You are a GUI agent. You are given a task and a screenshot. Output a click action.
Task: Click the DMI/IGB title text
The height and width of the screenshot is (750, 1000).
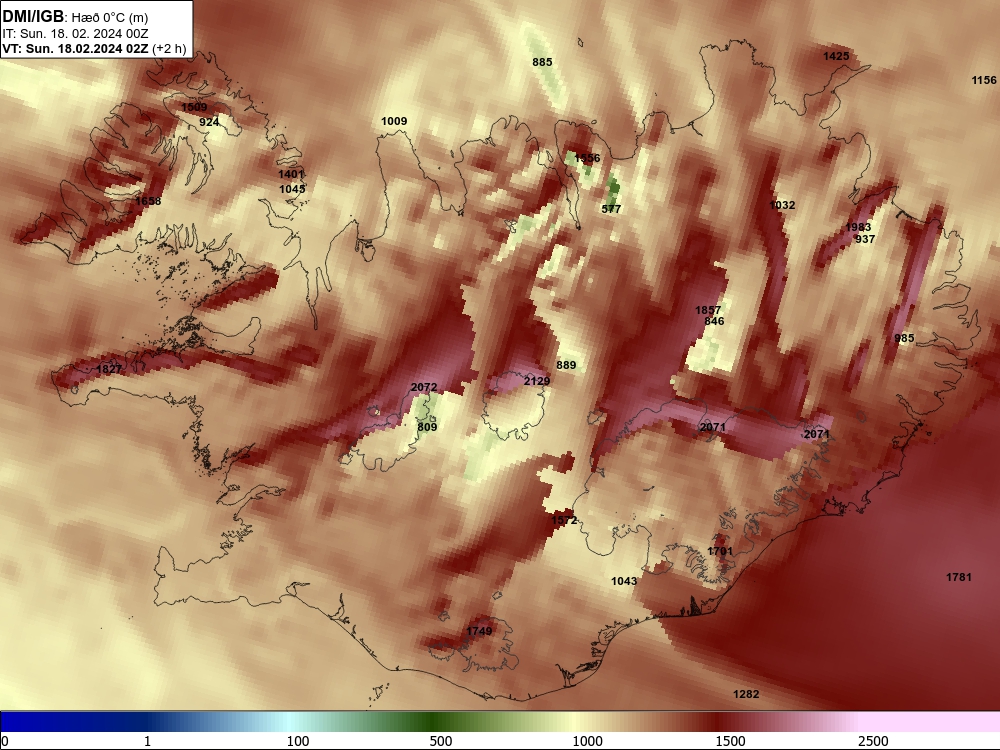33,16
